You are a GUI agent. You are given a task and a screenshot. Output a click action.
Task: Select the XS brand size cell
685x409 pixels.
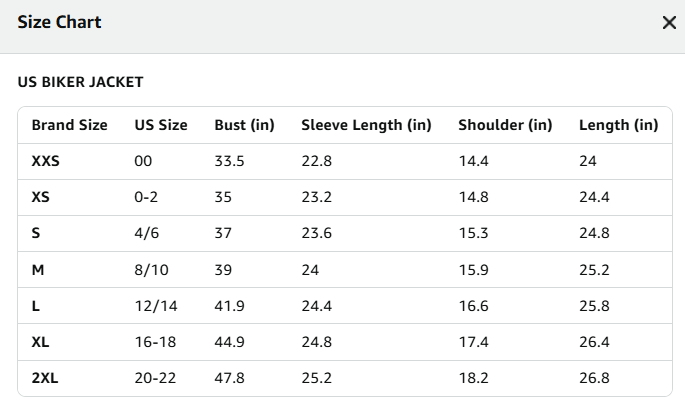[x=41, y=197]
